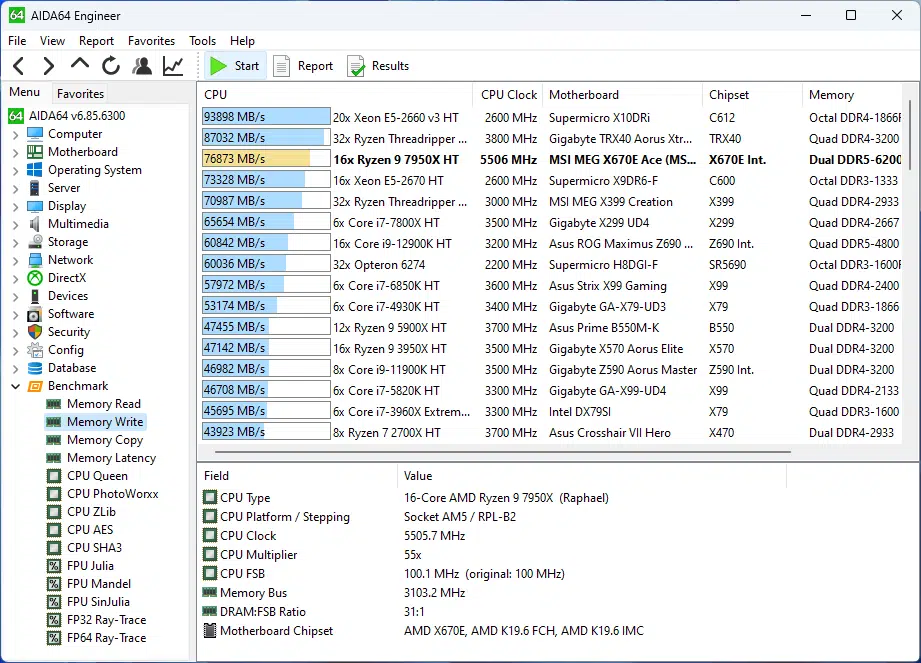921x663 pixels.
Task: Select the AIDA64 v6.85.6300 root icon
Action: tap(16, 116)
